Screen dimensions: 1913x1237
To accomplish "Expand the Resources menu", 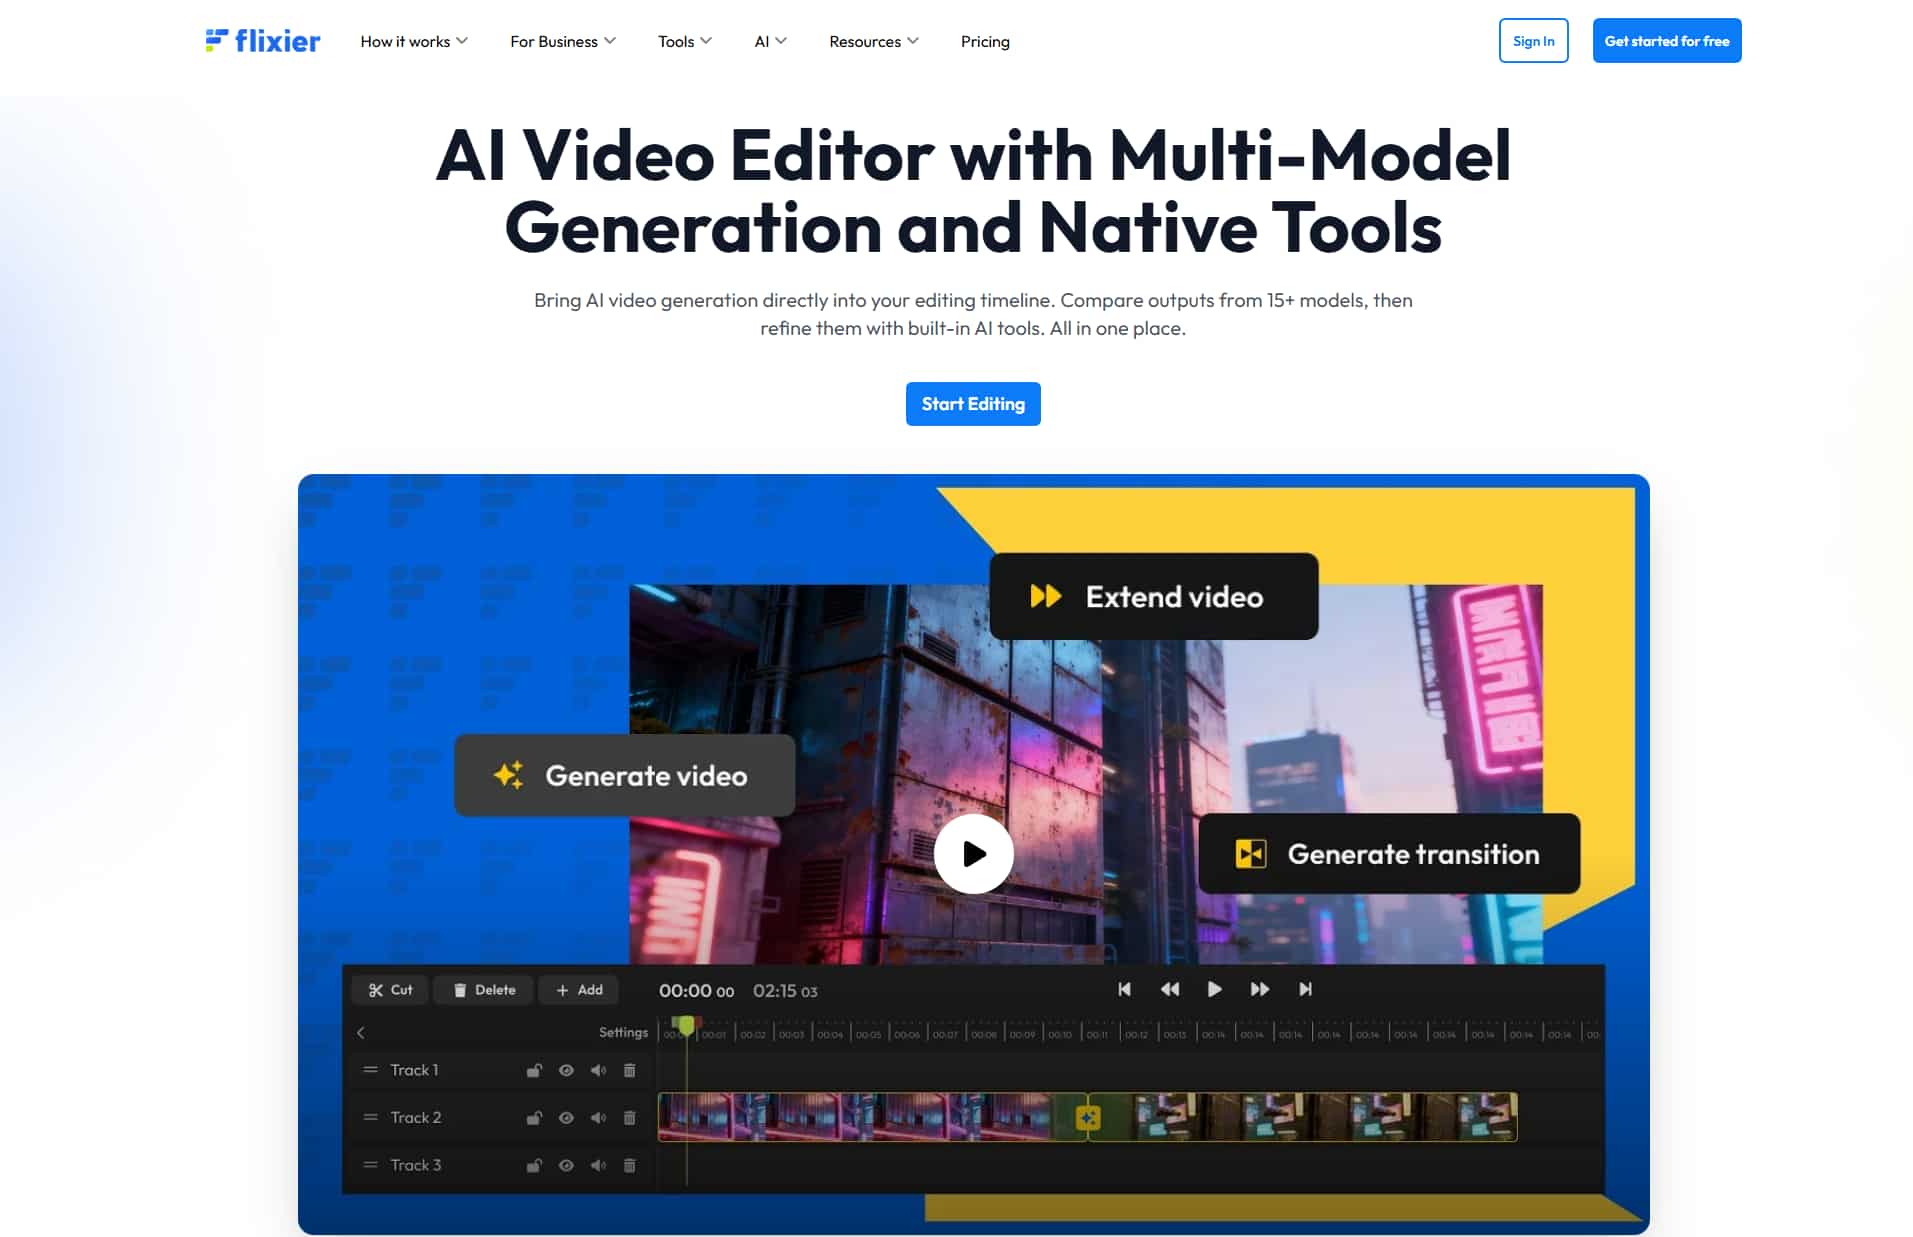I will click(x=874, y=41).
